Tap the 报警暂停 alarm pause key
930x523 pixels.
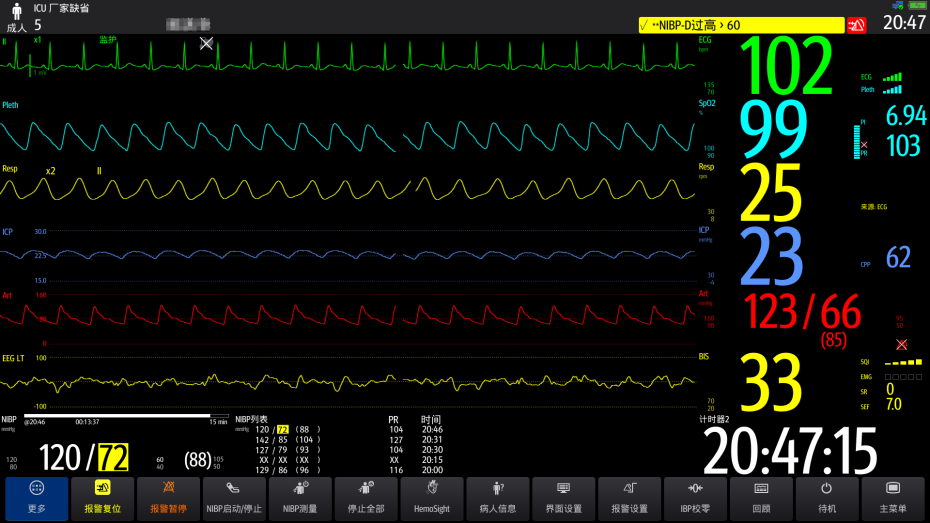coord(168,499)
